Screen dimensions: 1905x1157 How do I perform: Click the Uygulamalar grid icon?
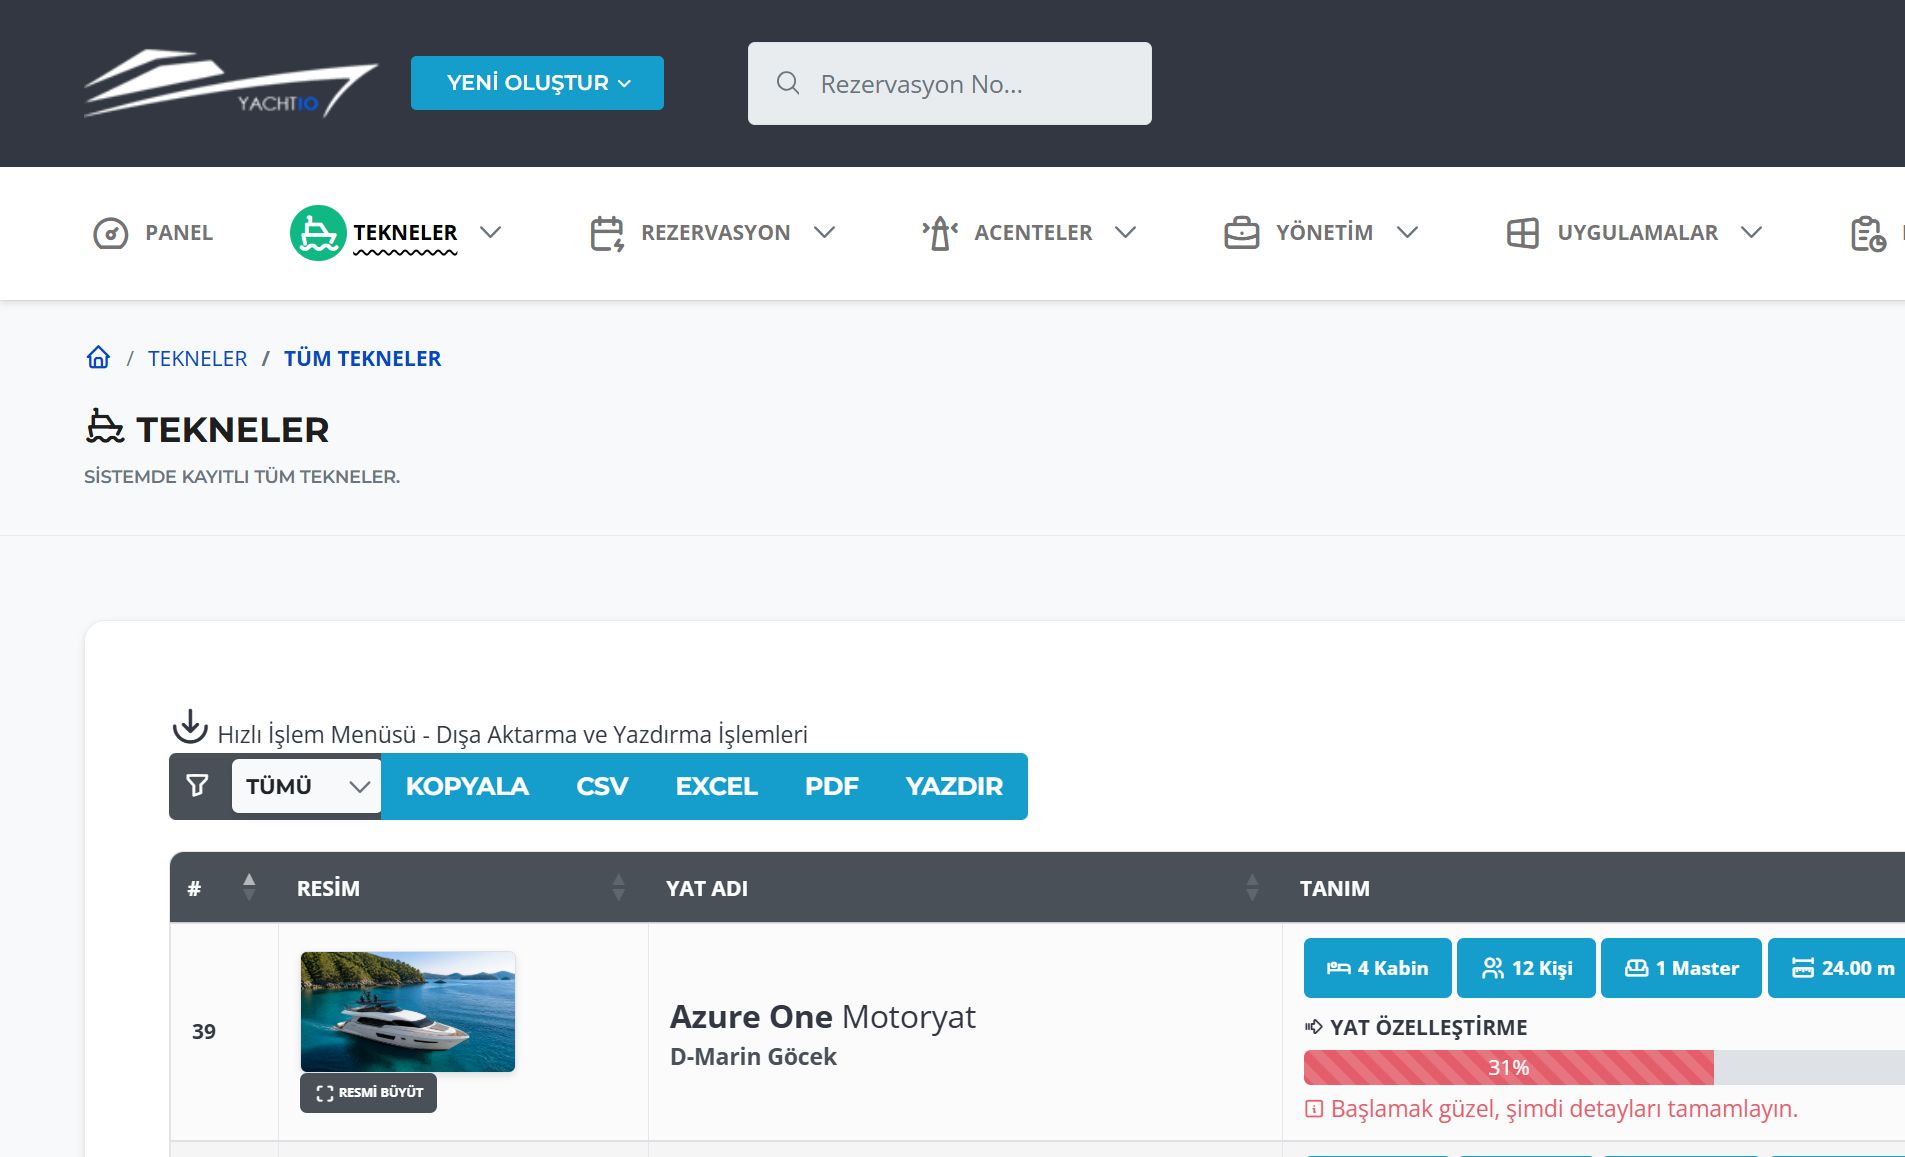pos(1523,233)
